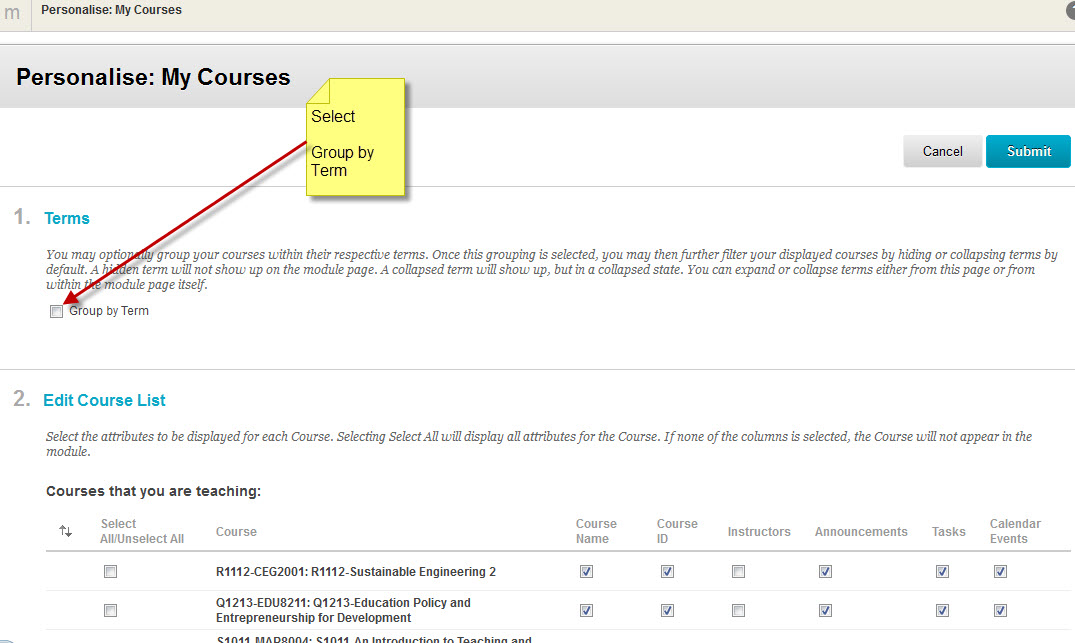Enable Instructors for R1112-Sustainable Engineering 2

click(738, 572)
